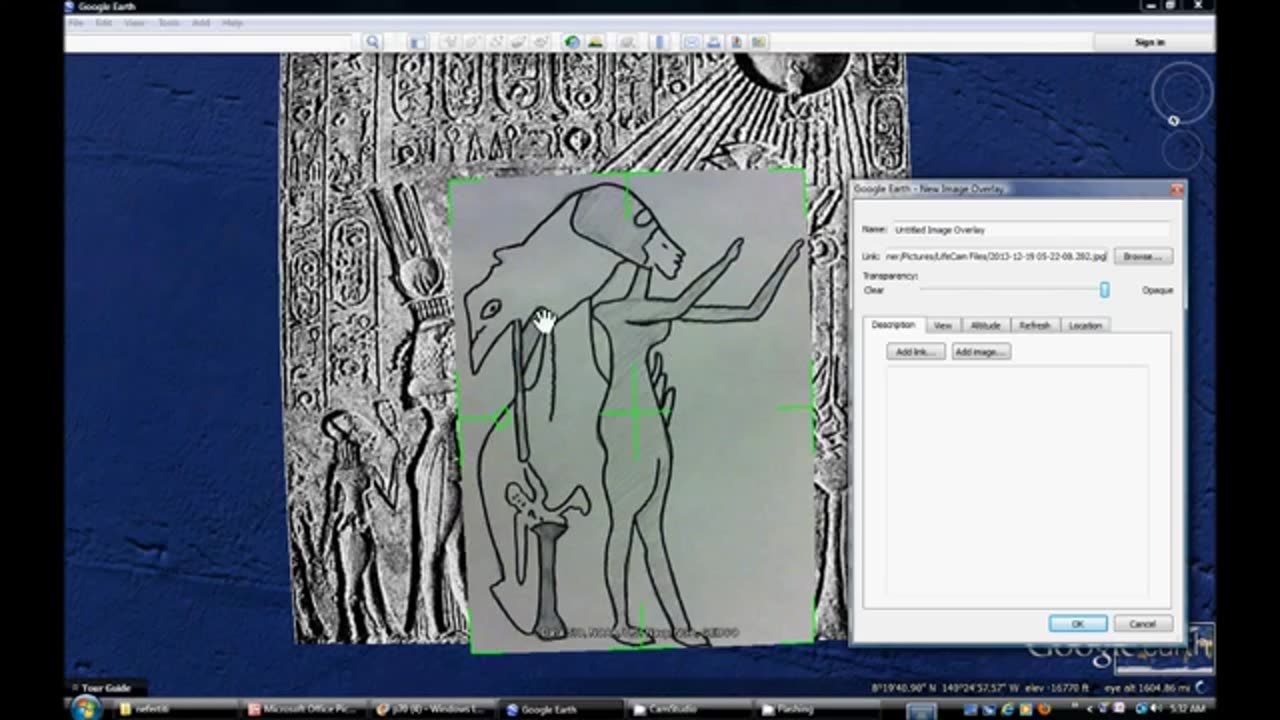Click the main search input box
Screen dimensions: 1280x720
tap(212, 42)
